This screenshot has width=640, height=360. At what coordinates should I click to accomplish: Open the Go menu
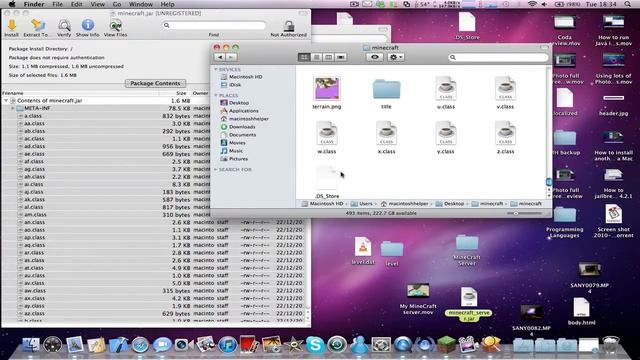[117, 4]
